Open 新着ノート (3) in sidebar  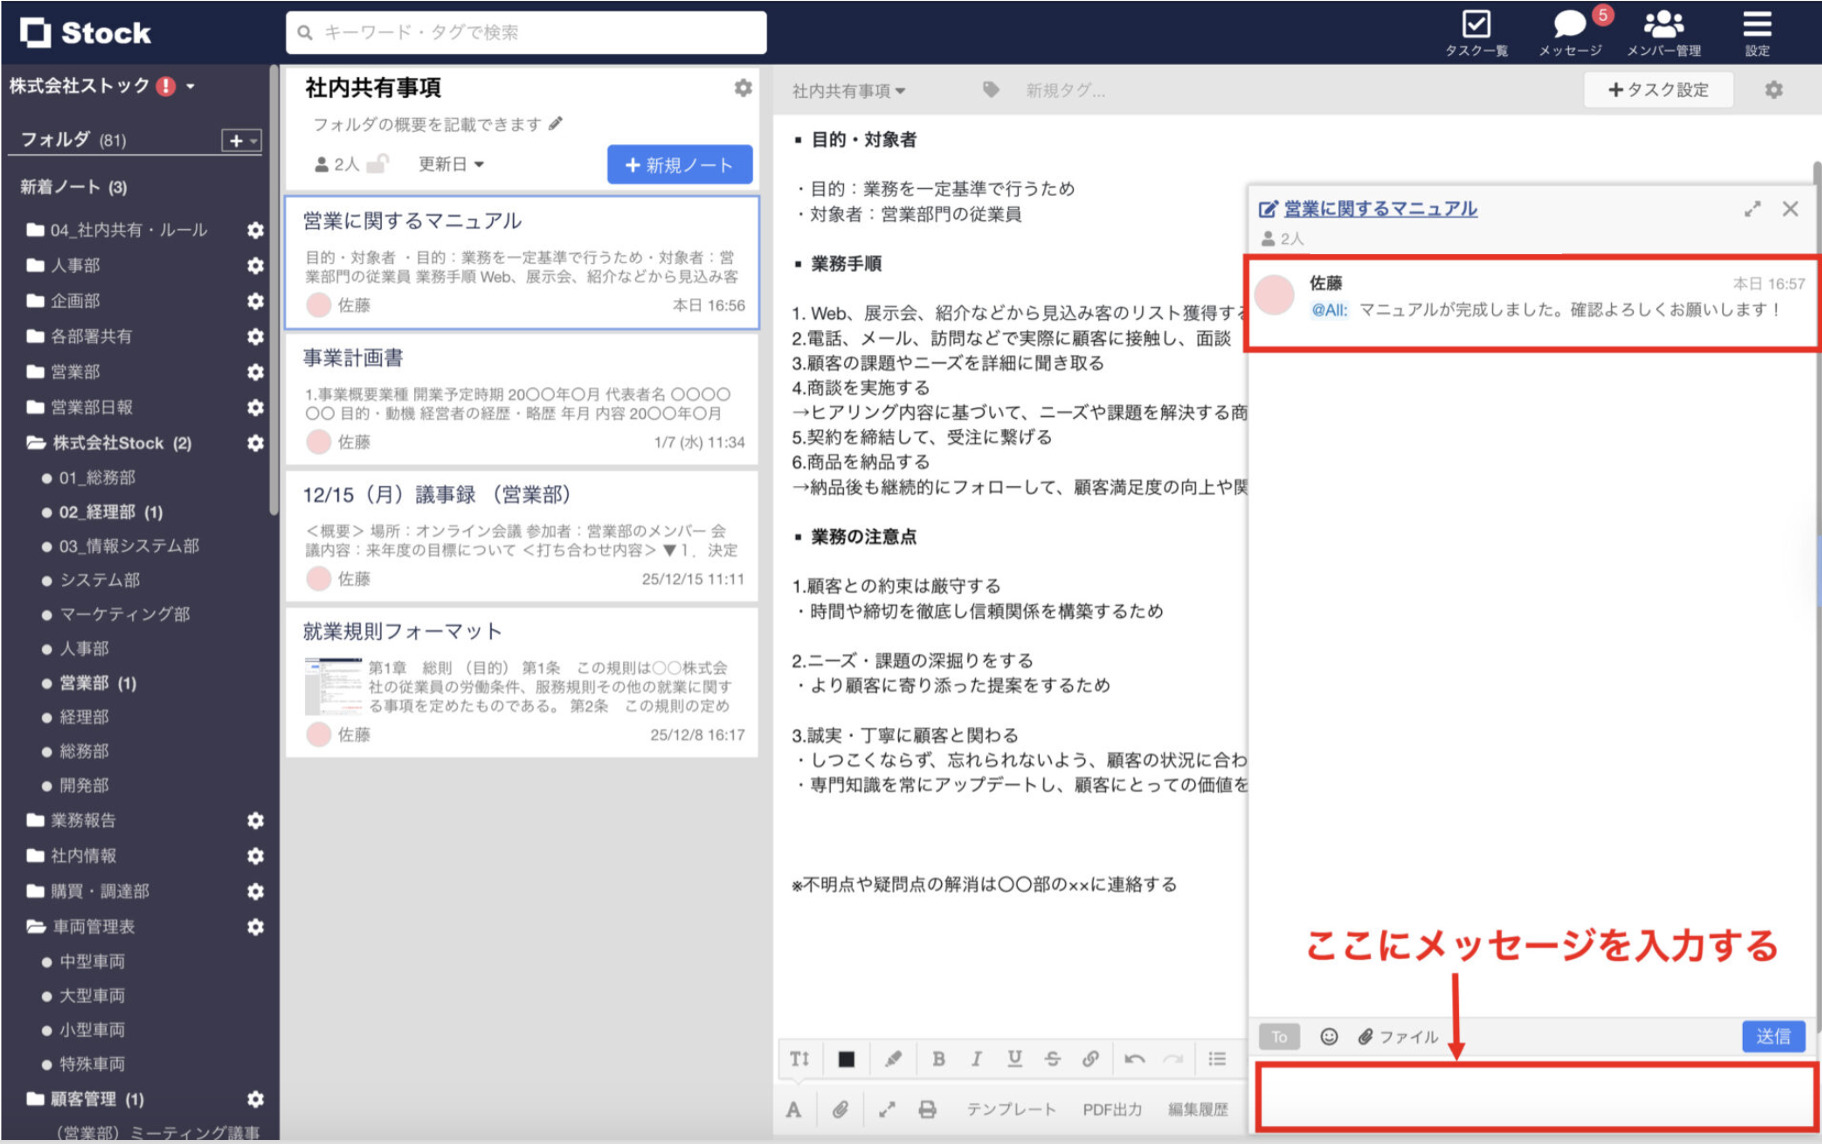[x=74, y=187]
